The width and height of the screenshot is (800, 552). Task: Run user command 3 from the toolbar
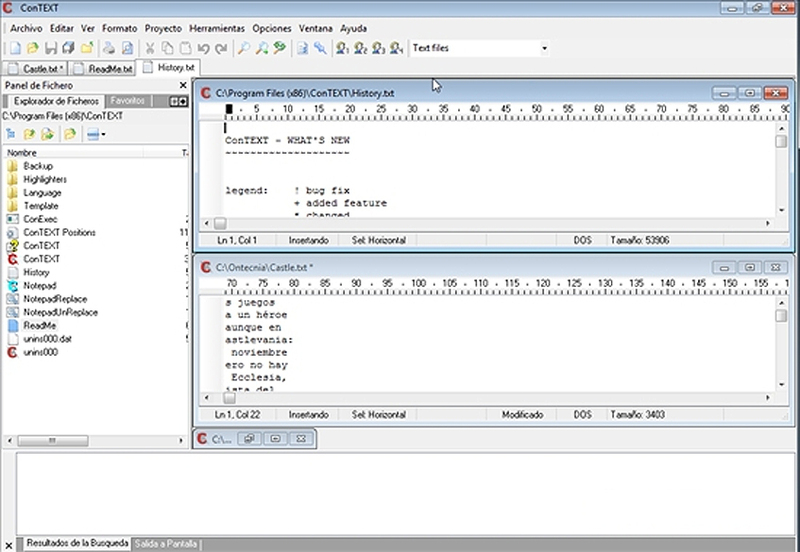tap(378, 48)
